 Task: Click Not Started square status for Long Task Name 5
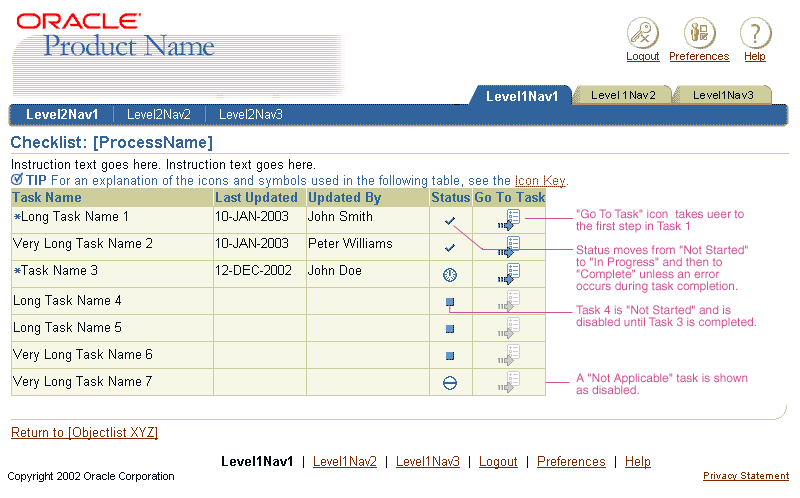coord(449,329)
